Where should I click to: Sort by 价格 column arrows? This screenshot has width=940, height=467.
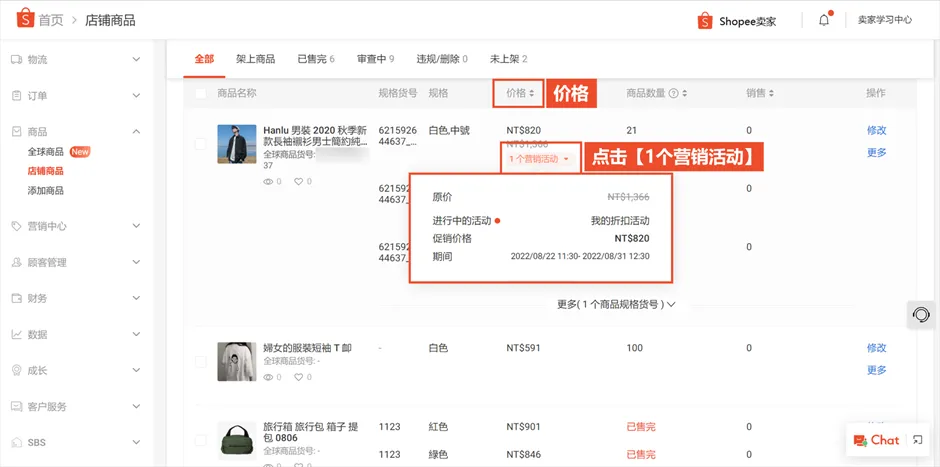[531, 93]
